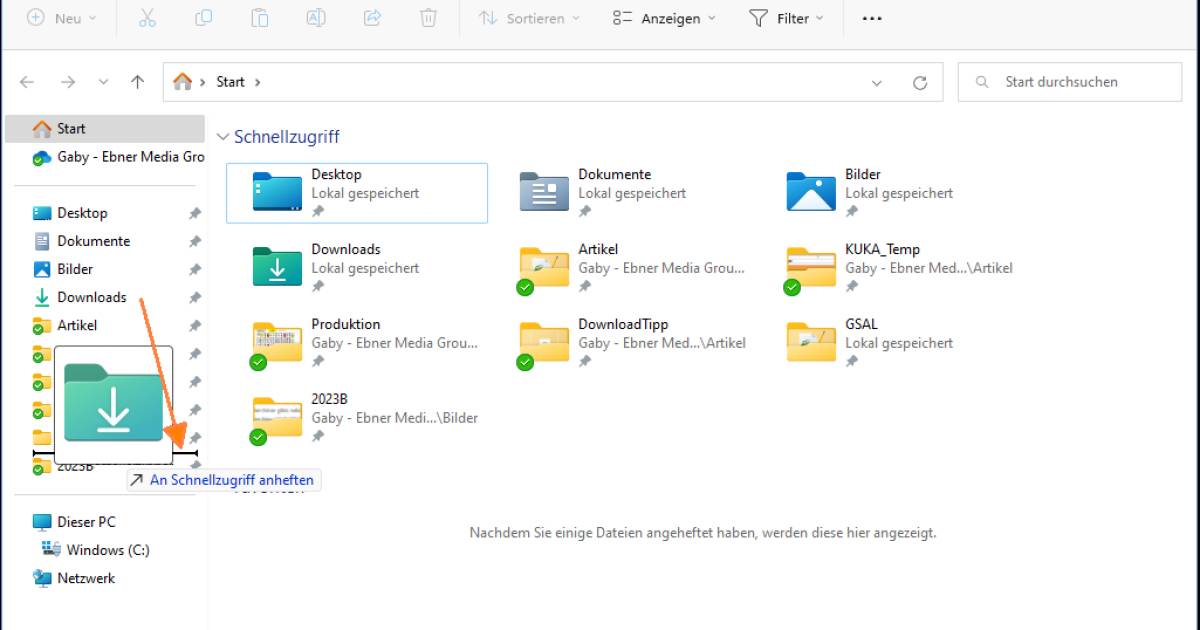Toggle the pin next to Dokumente in sidebar

tap(195, 241)
